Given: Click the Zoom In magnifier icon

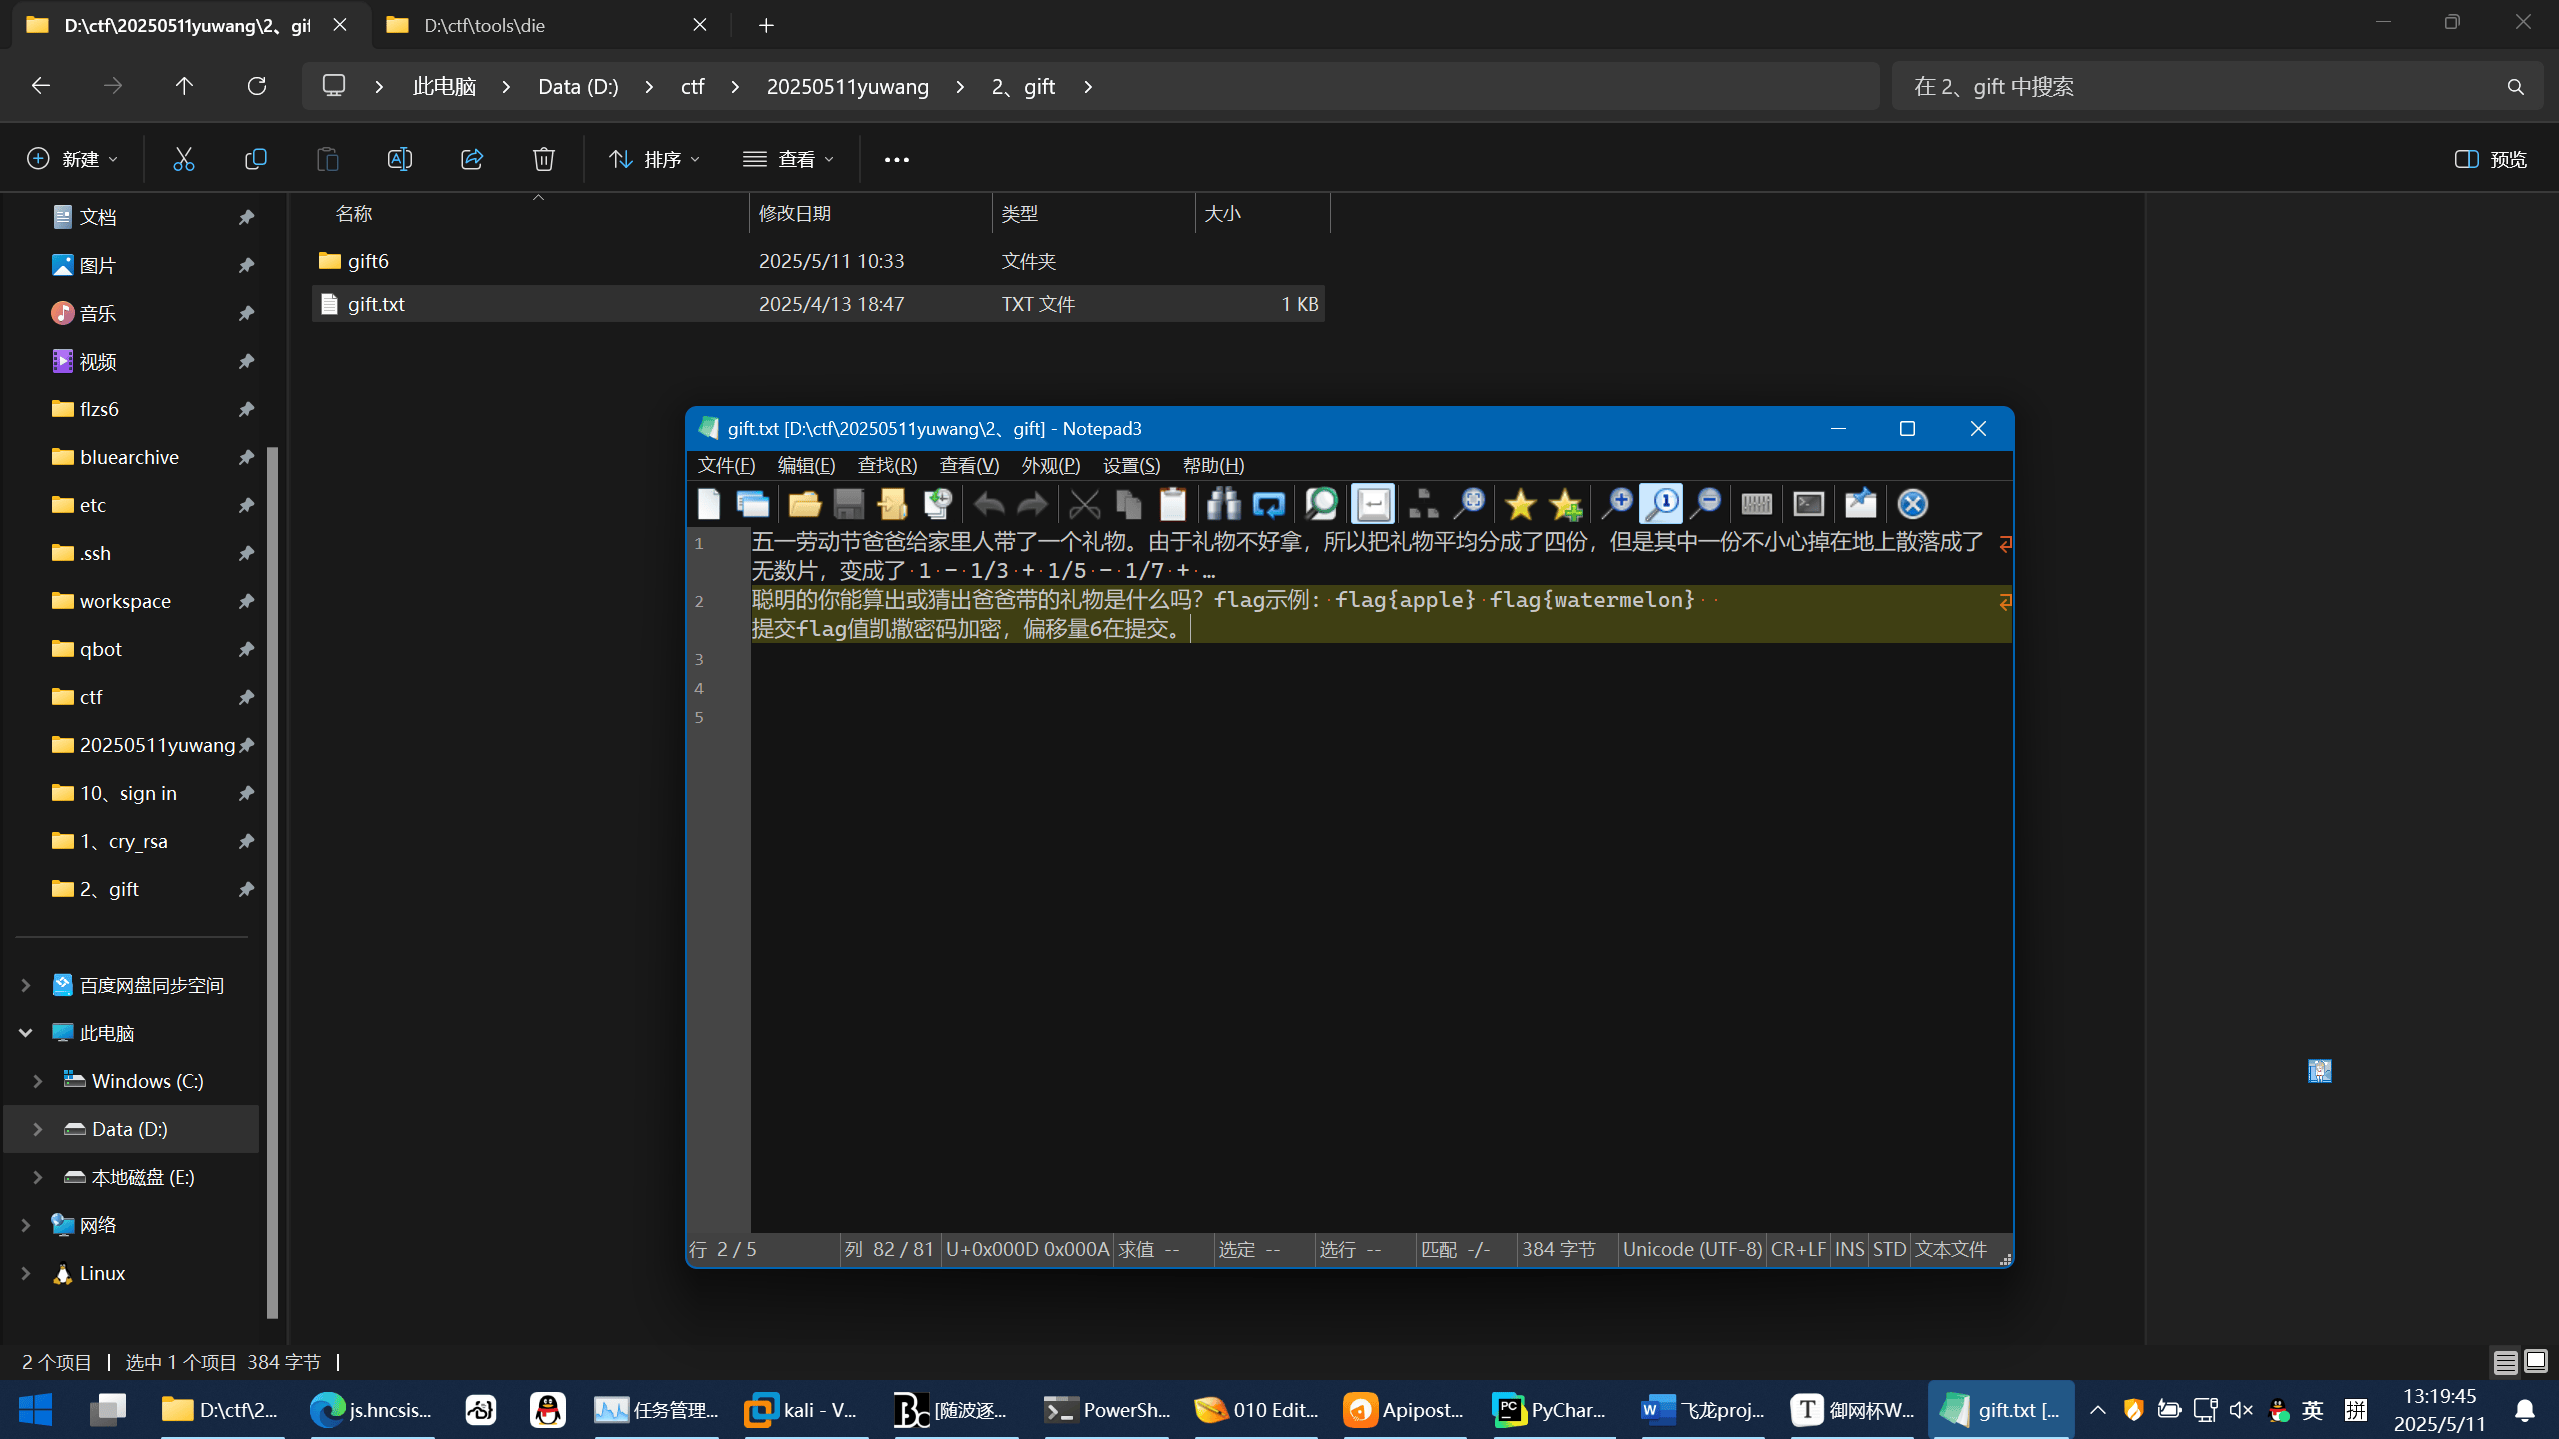Looking at the screenshot, I should tap(1616, 504).
